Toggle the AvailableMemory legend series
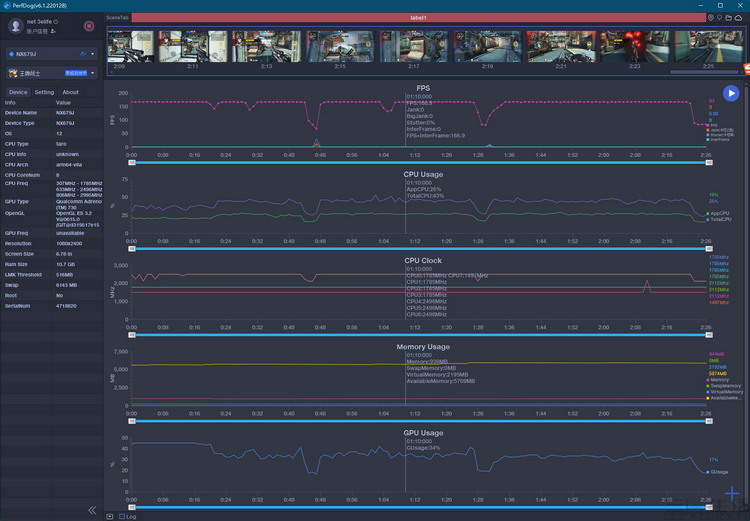Image resolution: width=750 pixels, height=521 pixels. pyautogui.click(x=724, y=398)
